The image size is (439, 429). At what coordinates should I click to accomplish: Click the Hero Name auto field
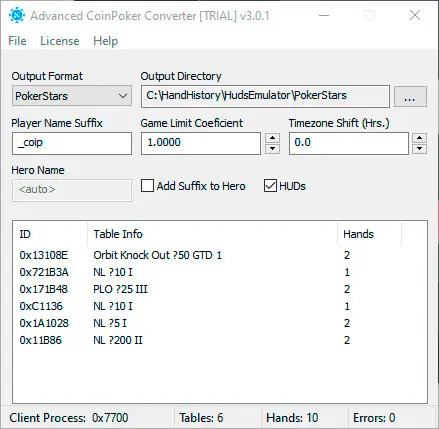(72, 190)
